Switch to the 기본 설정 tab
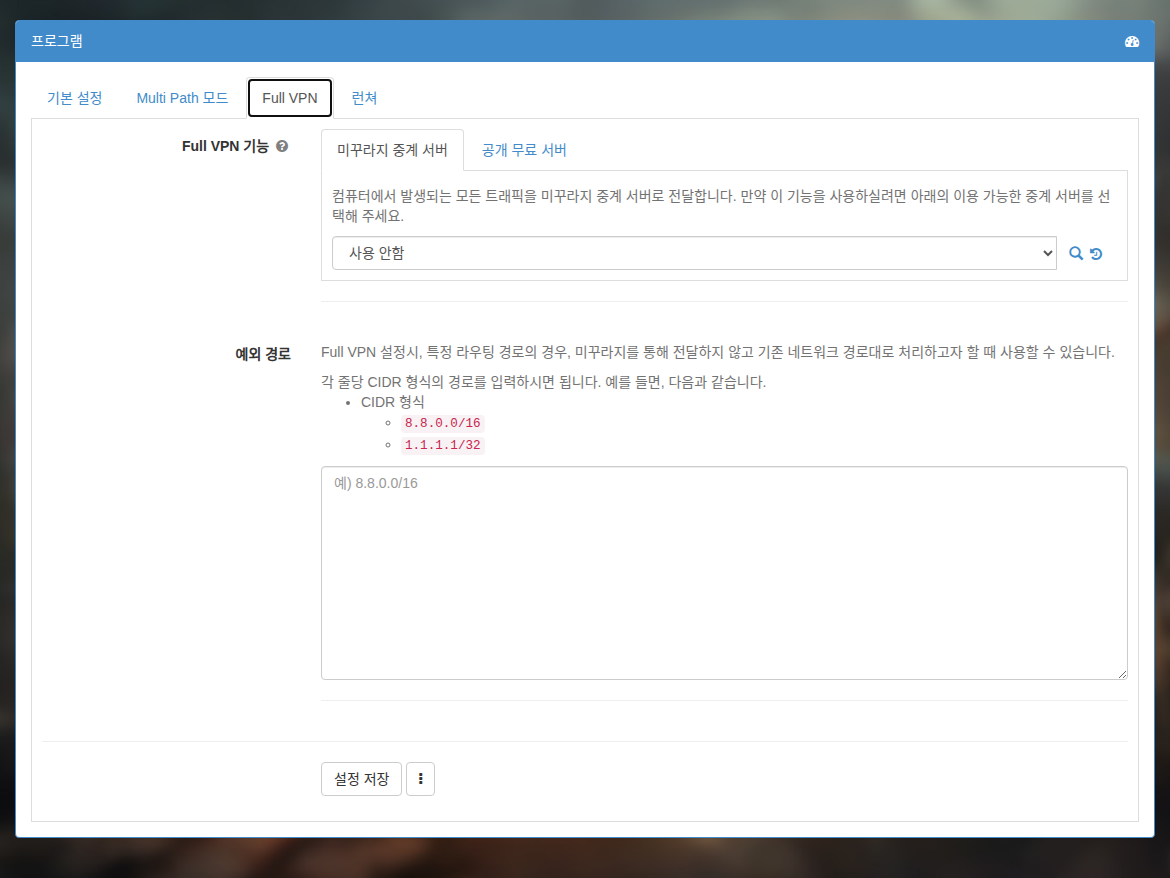 pos(75,98)
